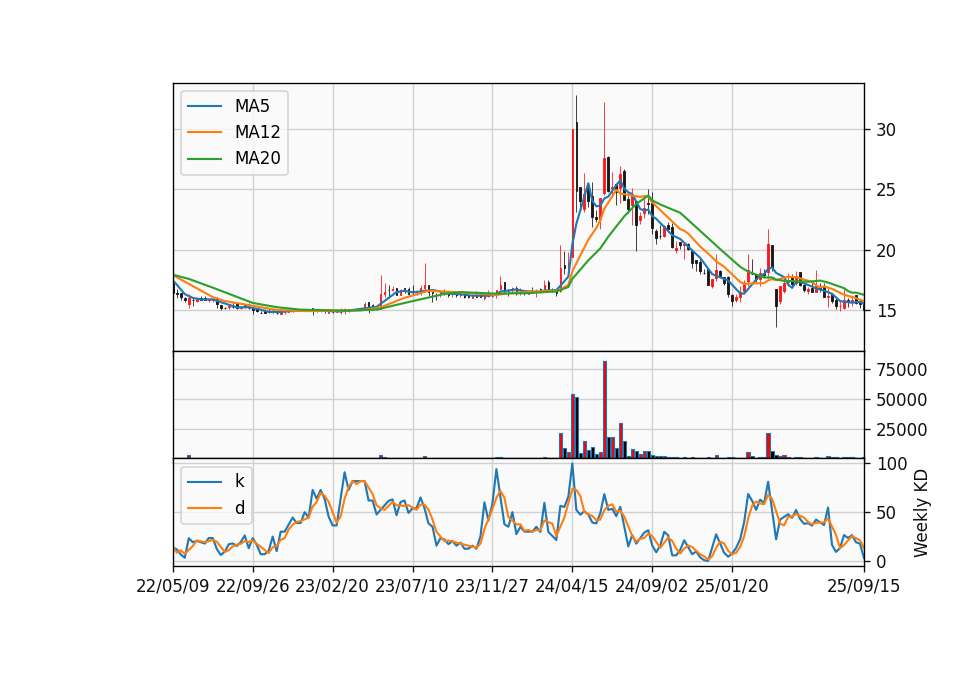This screenshot has width=960, height=690.
Task: Click the MA20 legend label
Action: pos(257,158)
